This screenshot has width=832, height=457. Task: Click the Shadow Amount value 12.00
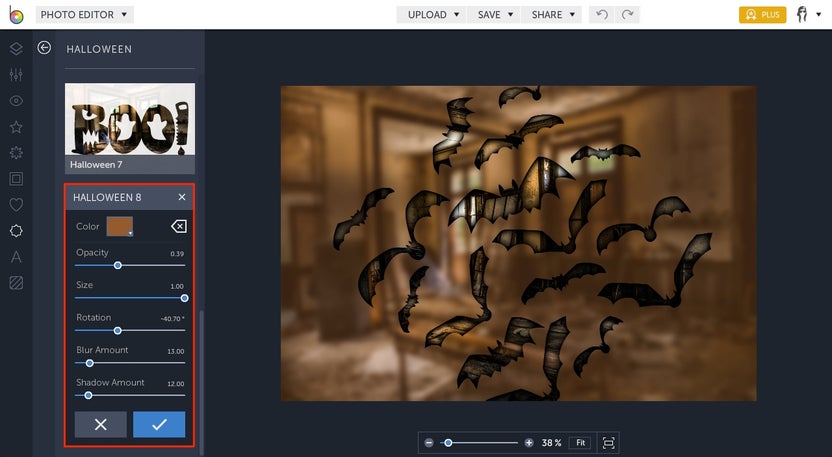pos(176,384)
